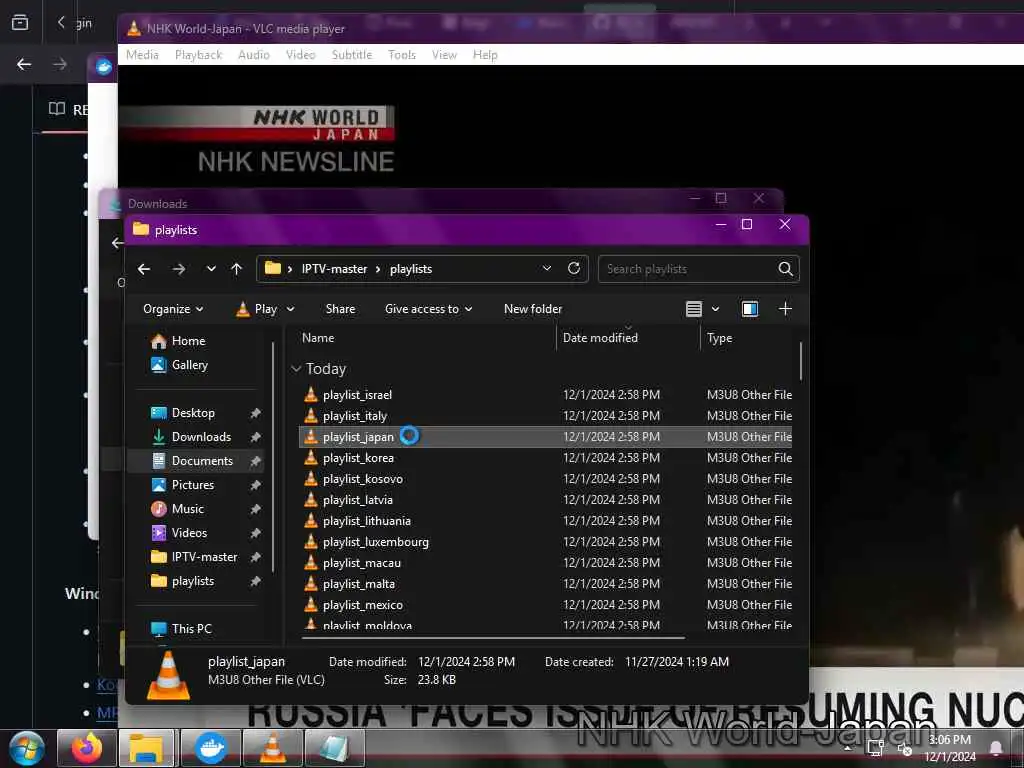Open the Give access to dropdown

pos(428,309)
